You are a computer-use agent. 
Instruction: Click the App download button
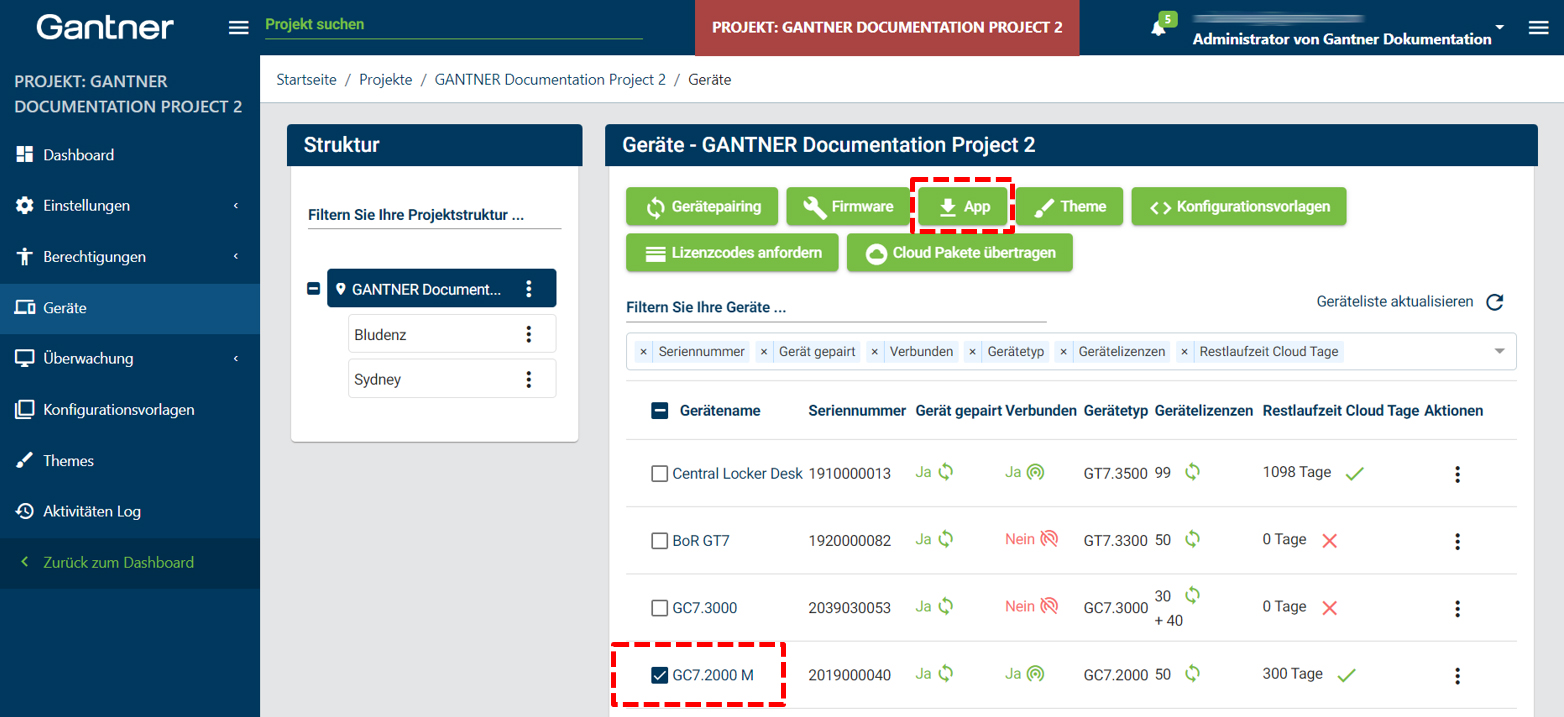point(963,207)
